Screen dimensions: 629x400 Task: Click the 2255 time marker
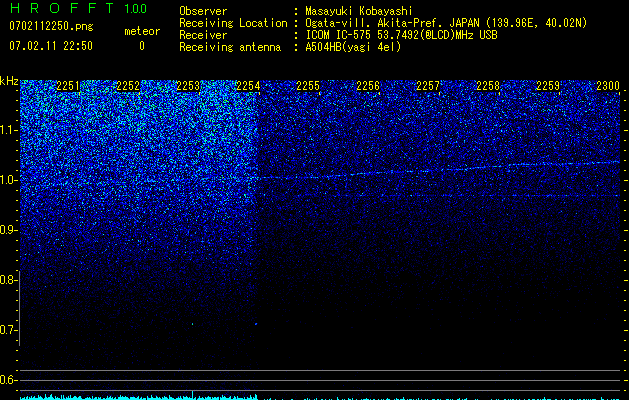[308, 86]
